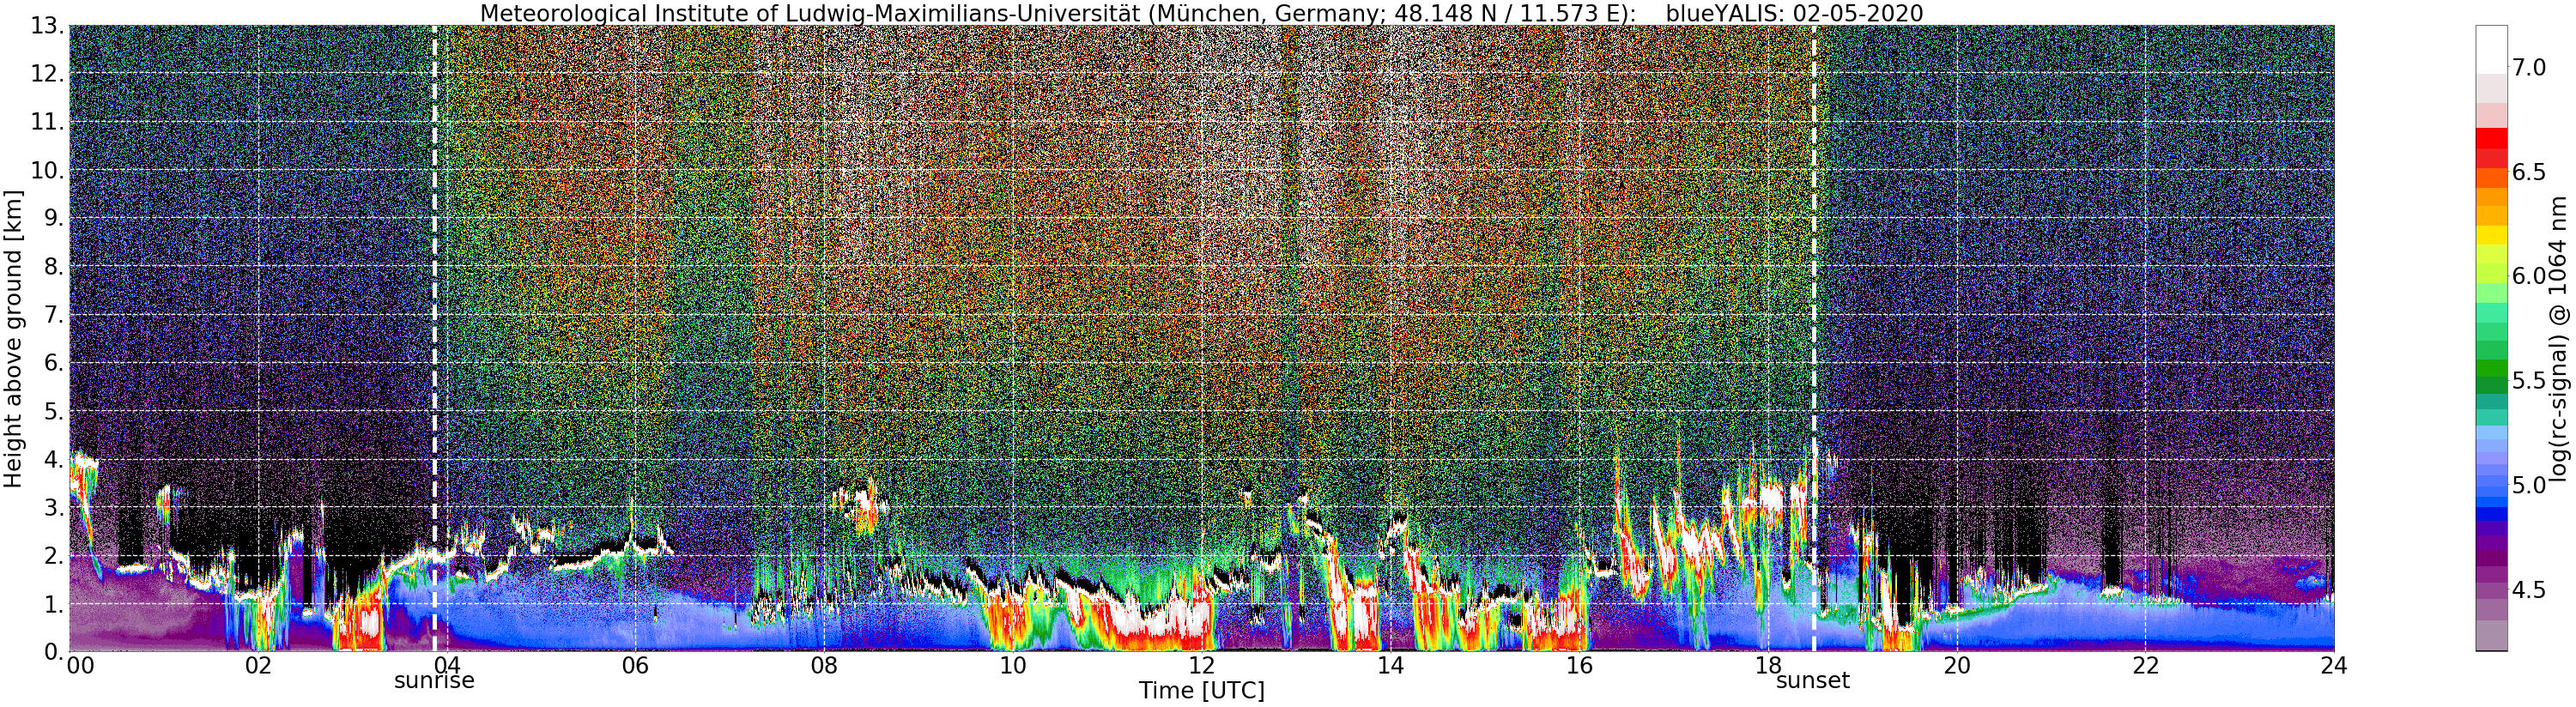This screenshot has height=707, width=2576.
Task: Click the colorbar tick value '5.5'
Action: (x=2529, y=381)
